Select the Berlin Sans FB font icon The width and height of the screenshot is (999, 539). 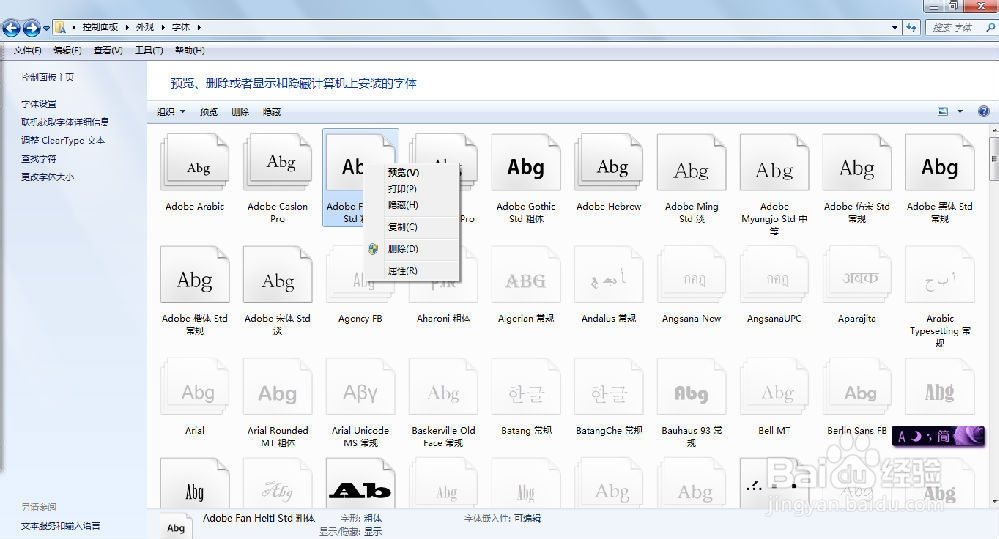[x=858, y=387]
